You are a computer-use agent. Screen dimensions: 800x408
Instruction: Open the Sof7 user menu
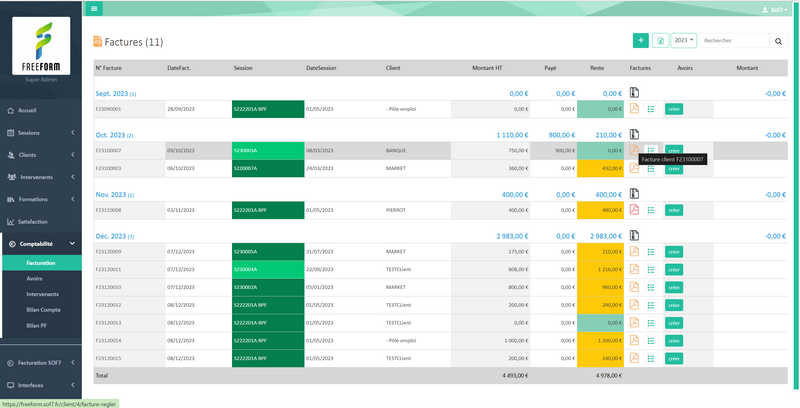(776, 8)
